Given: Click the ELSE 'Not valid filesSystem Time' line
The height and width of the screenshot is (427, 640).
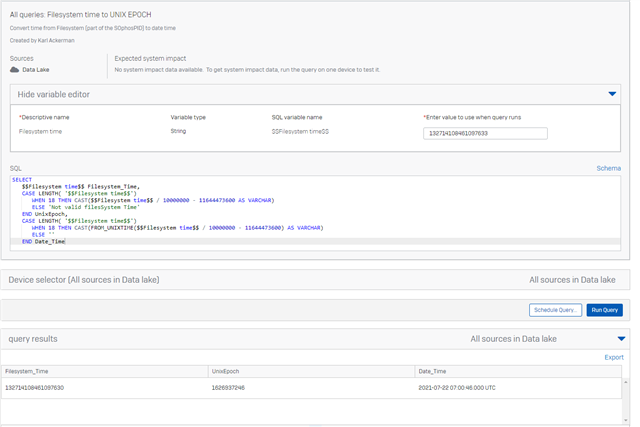Looking at the screenshot, I should 86,207.
